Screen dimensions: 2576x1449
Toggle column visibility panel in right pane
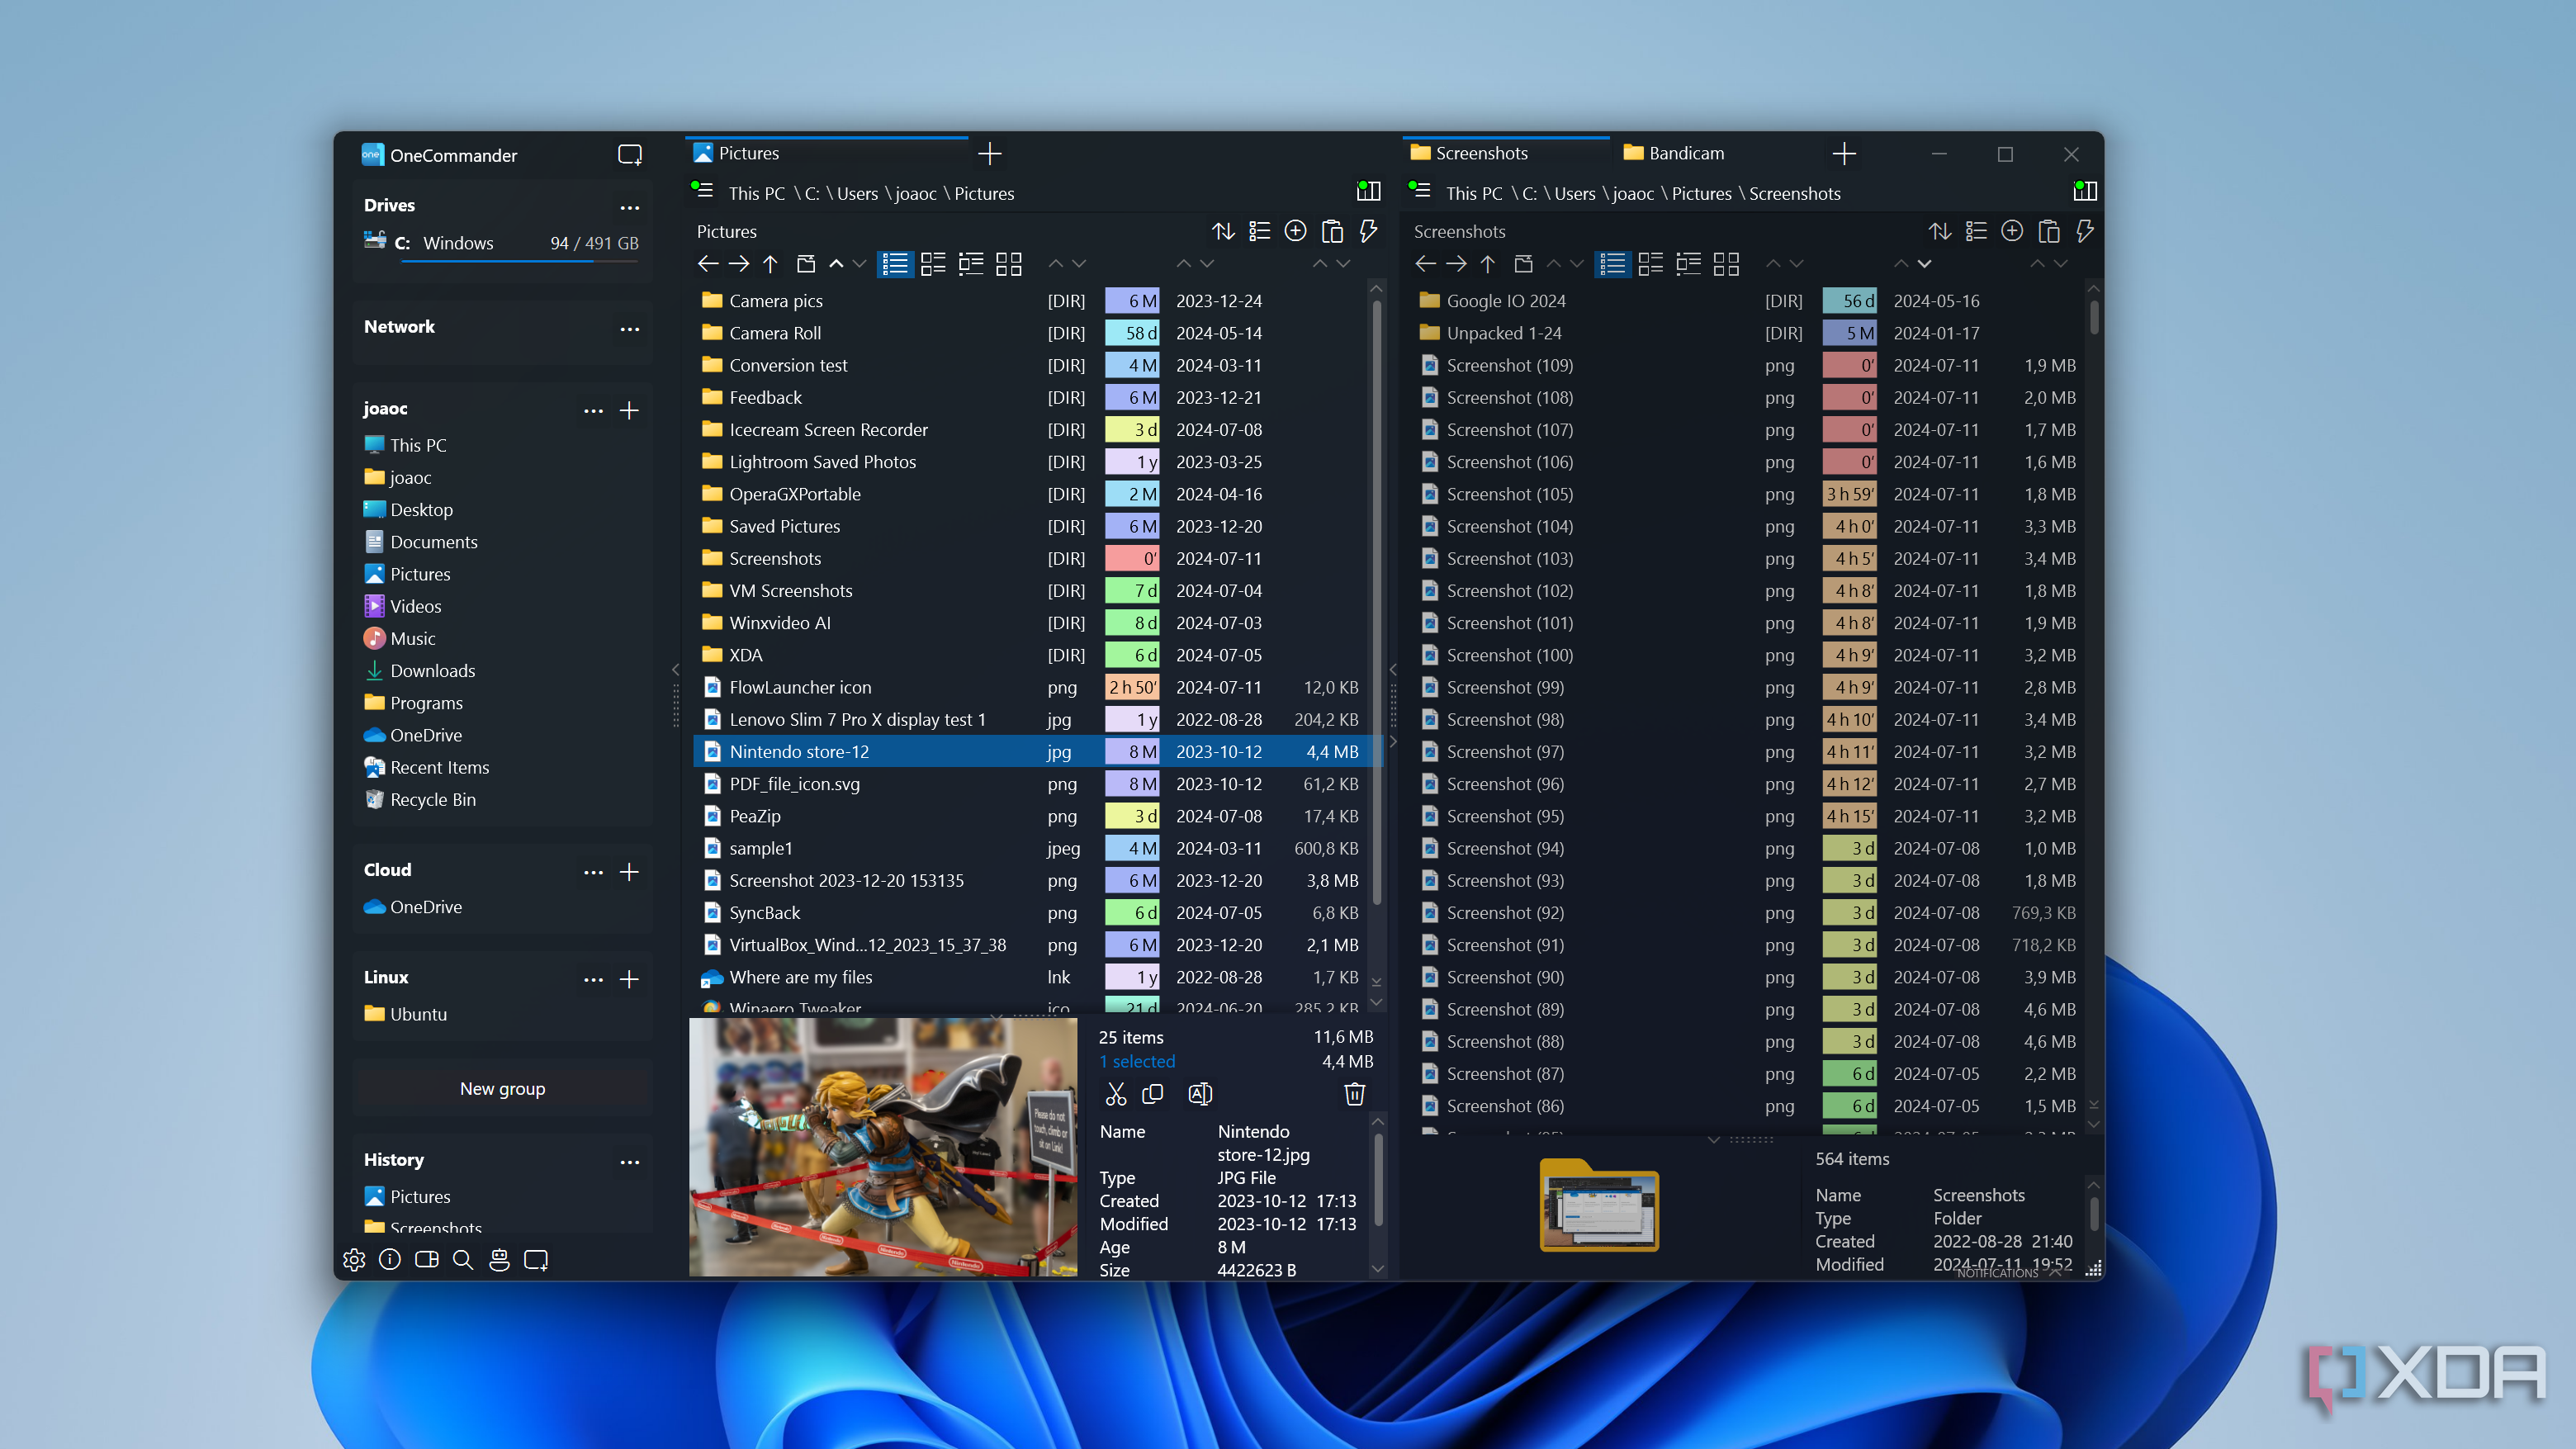pyautogui.click(x=2085, y=191)
